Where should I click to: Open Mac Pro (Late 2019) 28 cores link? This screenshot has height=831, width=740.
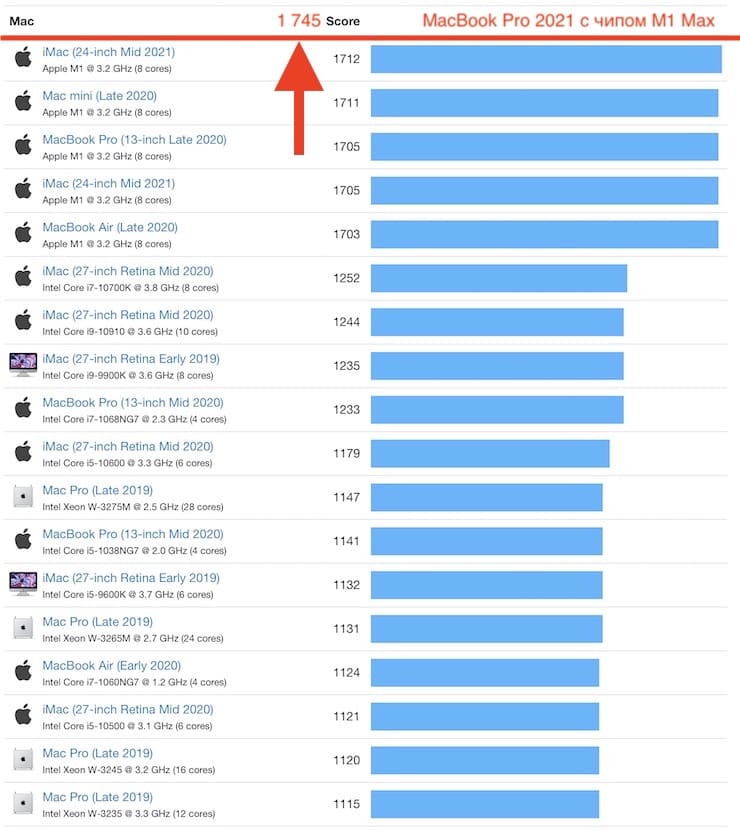(98, 490)
